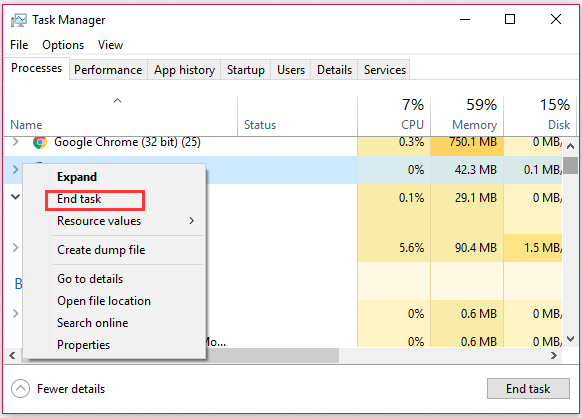Open the Resource values submenu arrow

192,221
